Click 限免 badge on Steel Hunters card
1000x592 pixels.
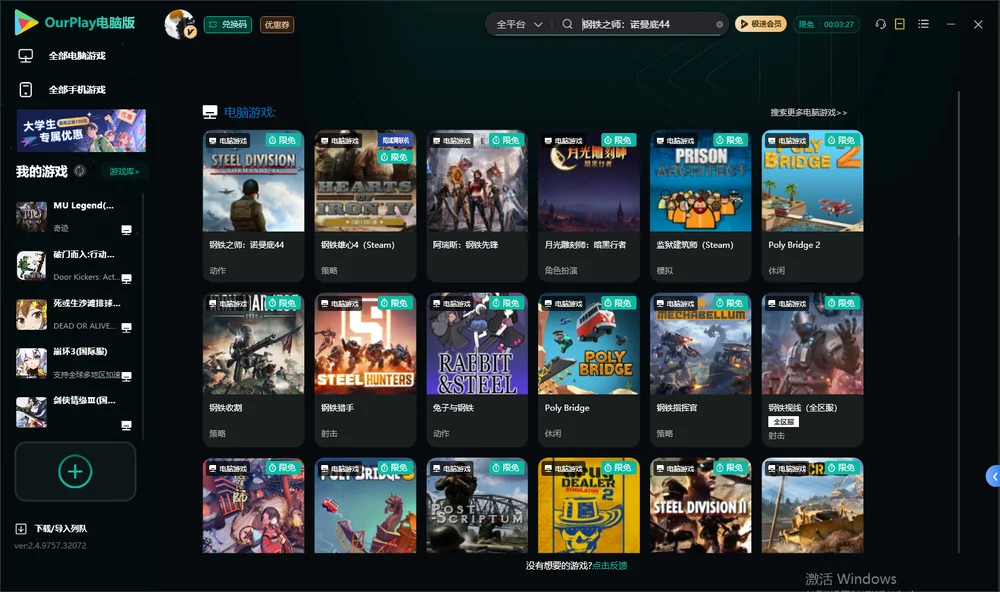click(x=393, y=303)
